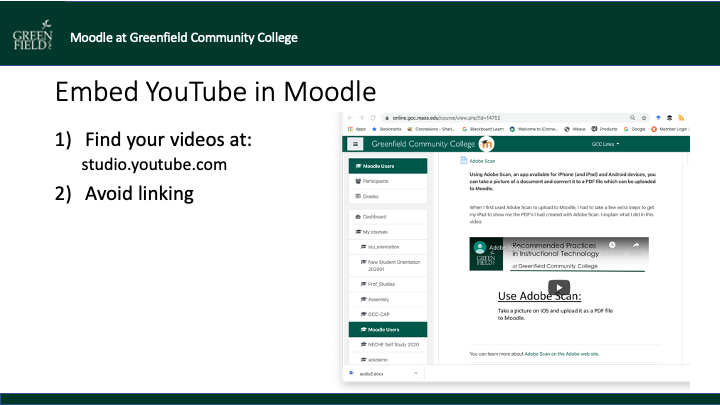Open the Google bookmark
The image size is (720, 405).
[x=634, y=129]
